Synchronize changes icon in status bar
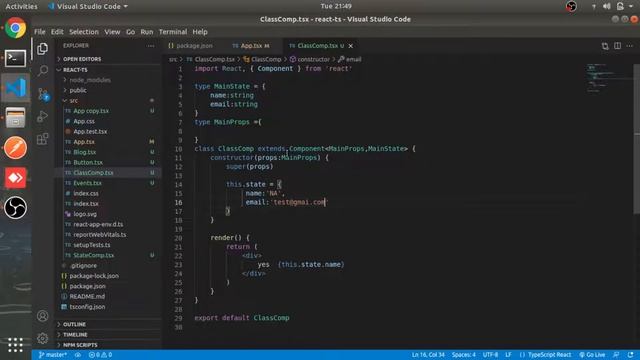 [78, 355]
